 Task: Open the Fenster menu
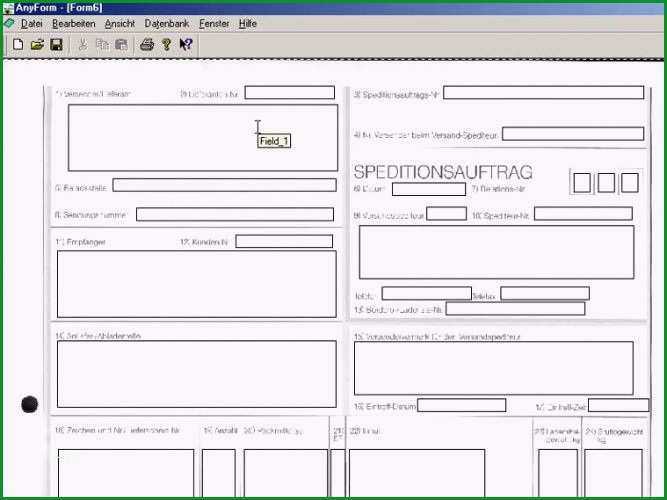point(214,24)
